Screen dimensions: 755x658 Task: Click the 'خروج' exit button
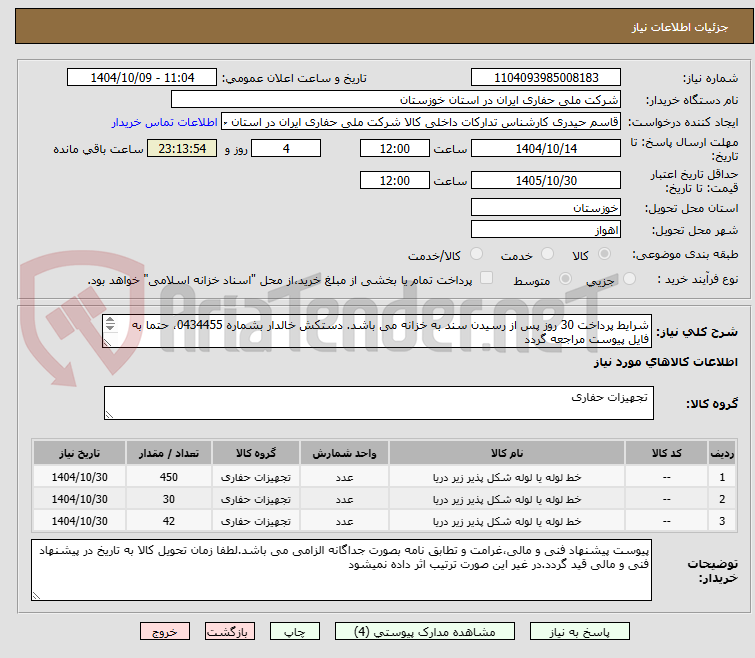point(165,632)
